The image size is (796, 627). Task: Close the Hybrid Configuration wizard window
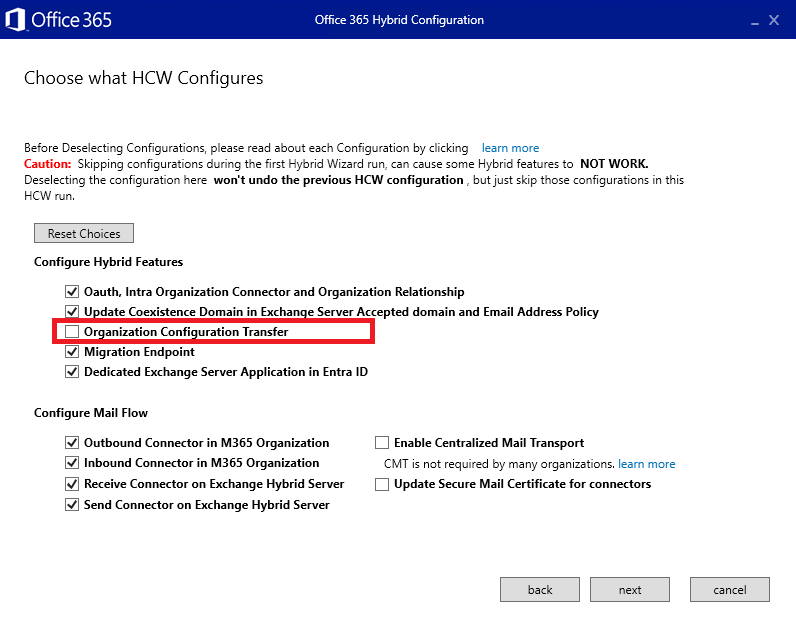pos(774,20)
